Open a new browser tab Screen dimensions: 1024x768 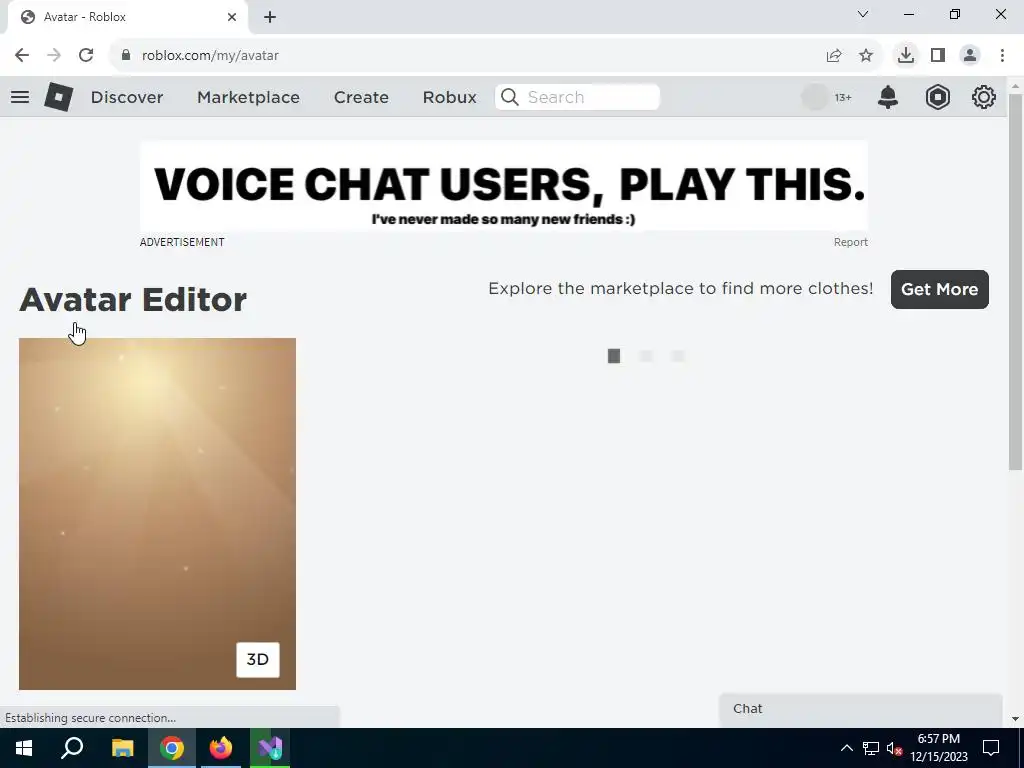[270, 17]
